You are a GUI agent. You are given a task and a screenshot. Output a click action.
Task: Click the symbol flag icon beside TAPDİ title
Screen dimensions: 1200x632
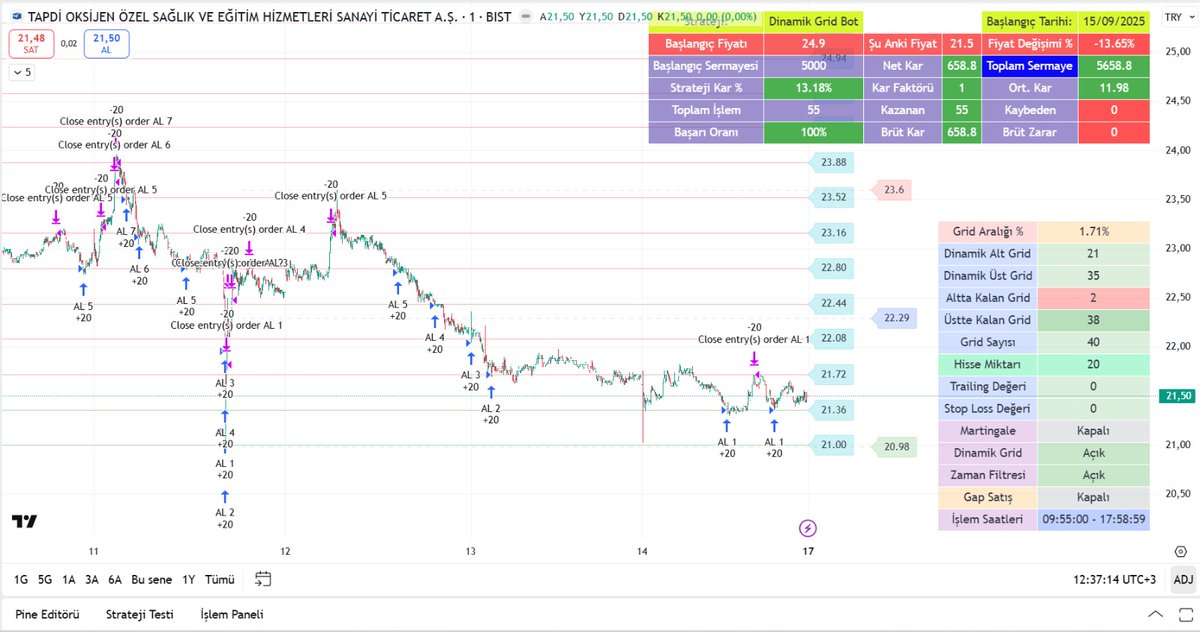15,17
